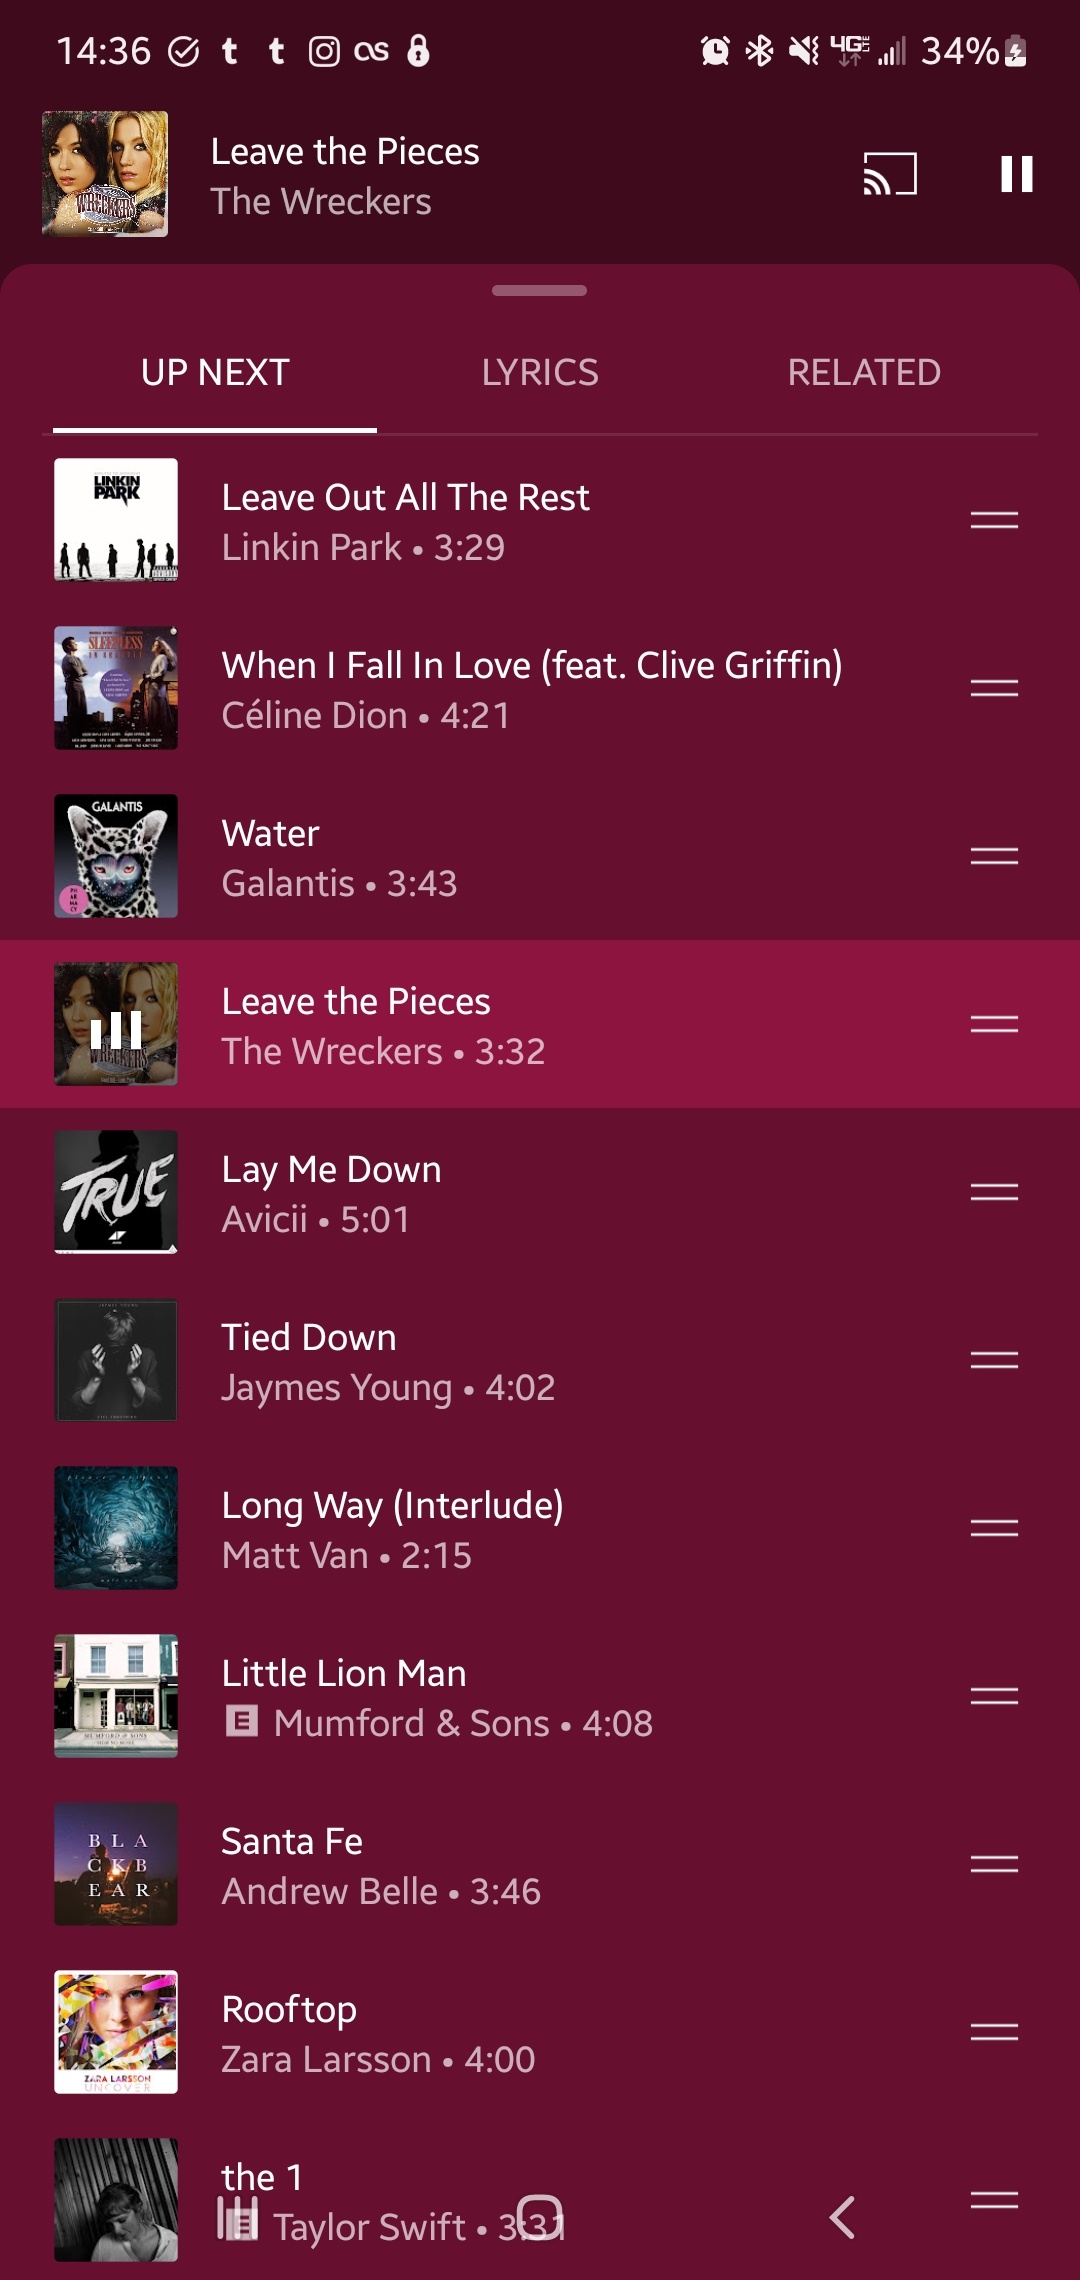1080x2280 pixels.
Task: Tap reorder handle for Rooftop
Action: point(994,2032)
